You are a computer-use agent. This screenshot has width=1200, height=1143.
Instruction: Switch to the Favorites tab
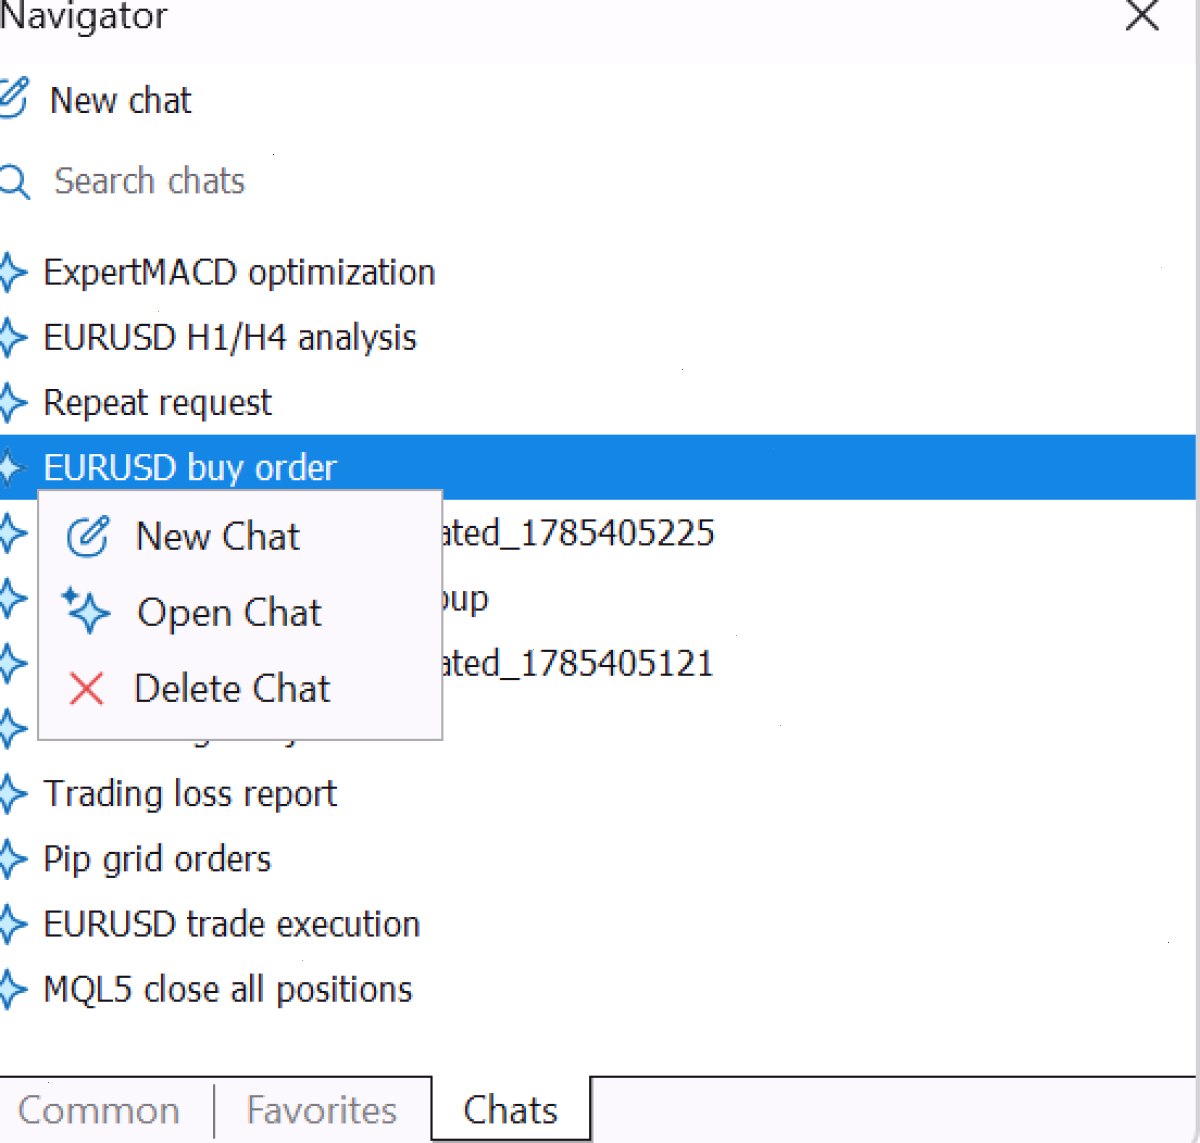[322, 1110]
